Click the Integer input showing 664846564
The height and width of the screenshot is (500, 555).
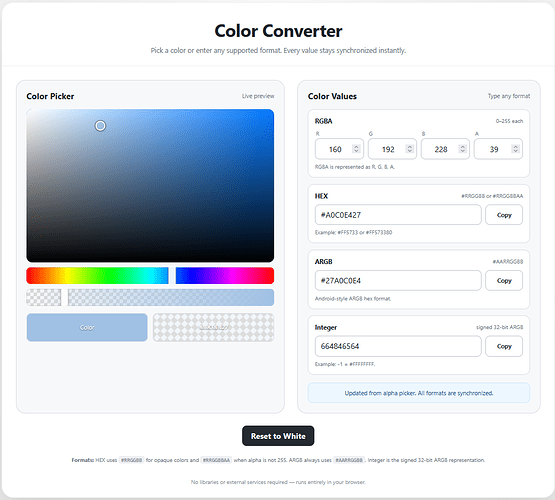pos(398,346)
